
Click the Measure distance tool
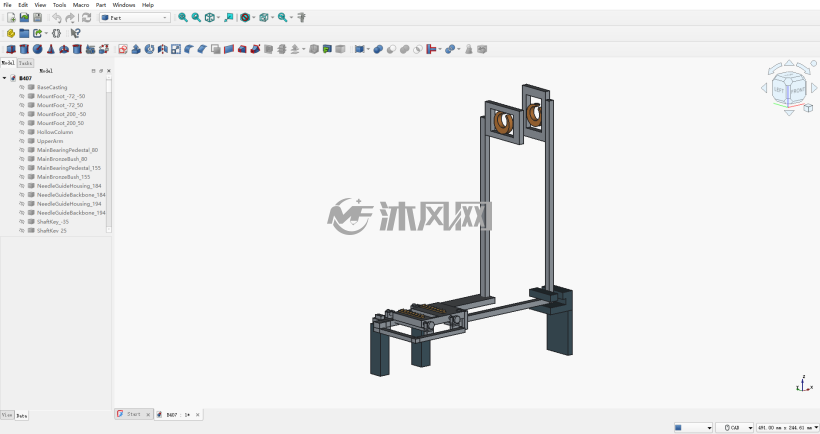302,17
